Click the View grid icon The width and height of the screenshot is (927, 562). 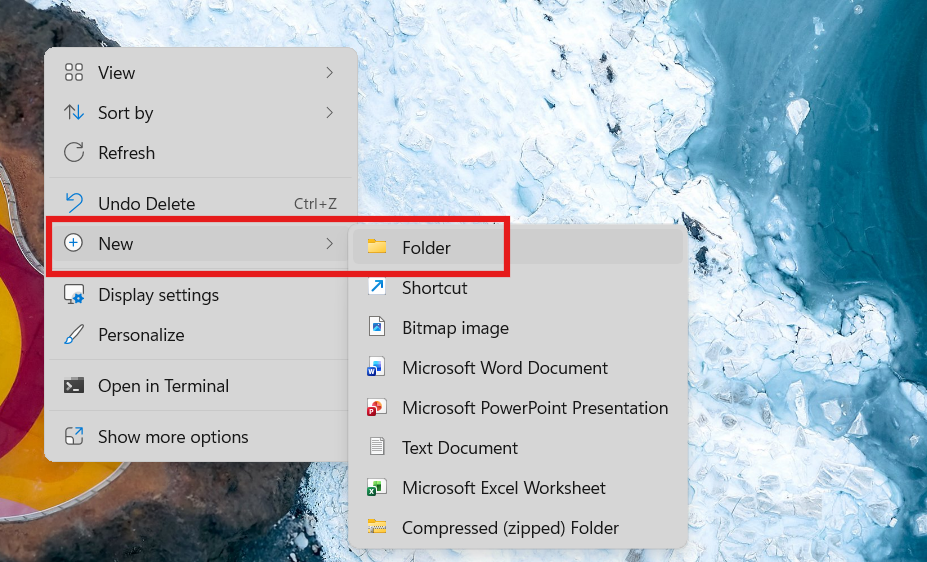point(74,72)
